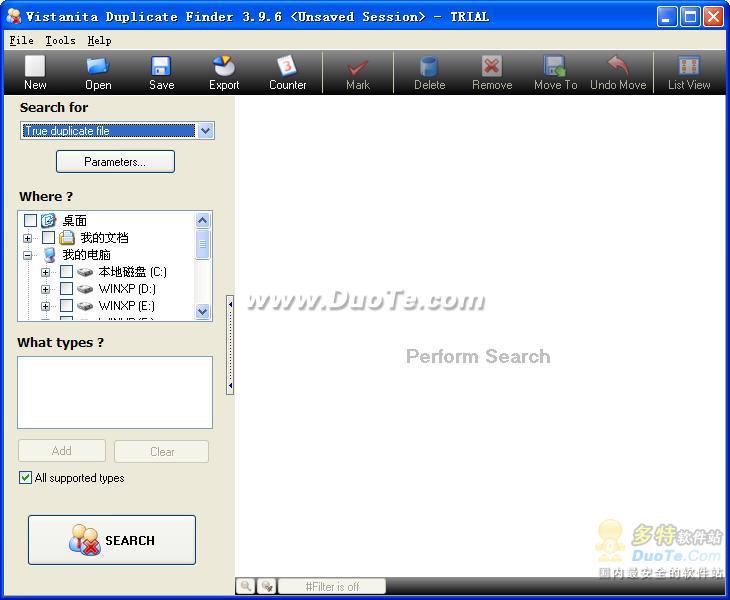Check the 桌面 checkbox
Image resolution: width=730 pixels, height=600 pixels.
point(30,220)
